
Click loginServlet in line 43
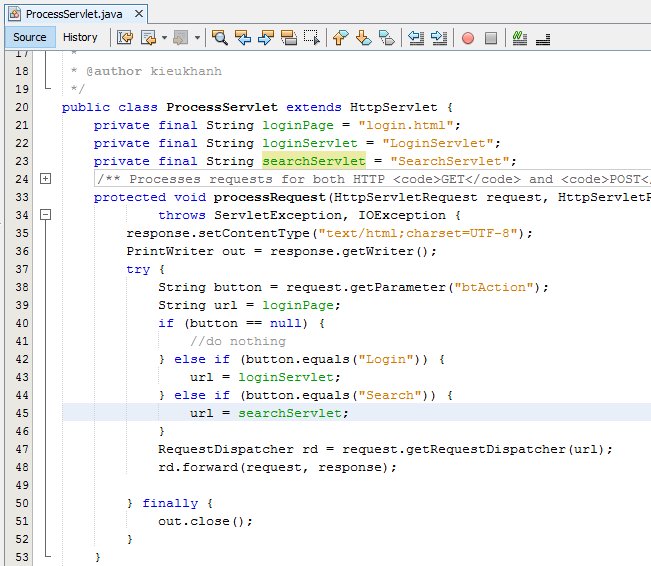coord(286,377)
